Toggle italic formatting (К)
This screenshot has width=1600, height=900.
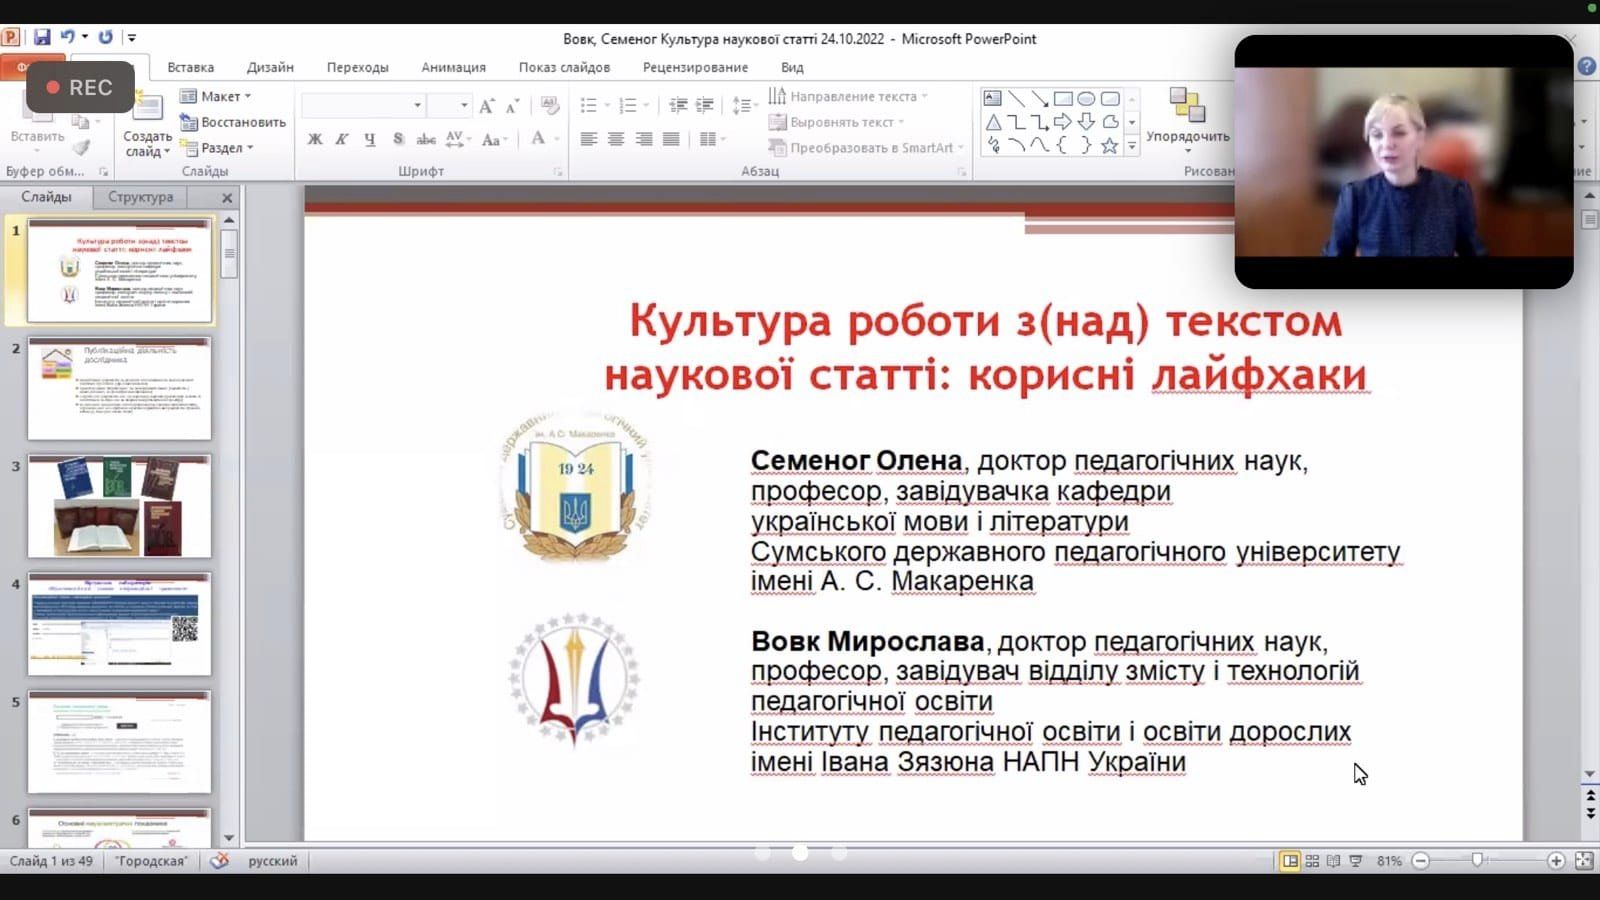point(342,139)
